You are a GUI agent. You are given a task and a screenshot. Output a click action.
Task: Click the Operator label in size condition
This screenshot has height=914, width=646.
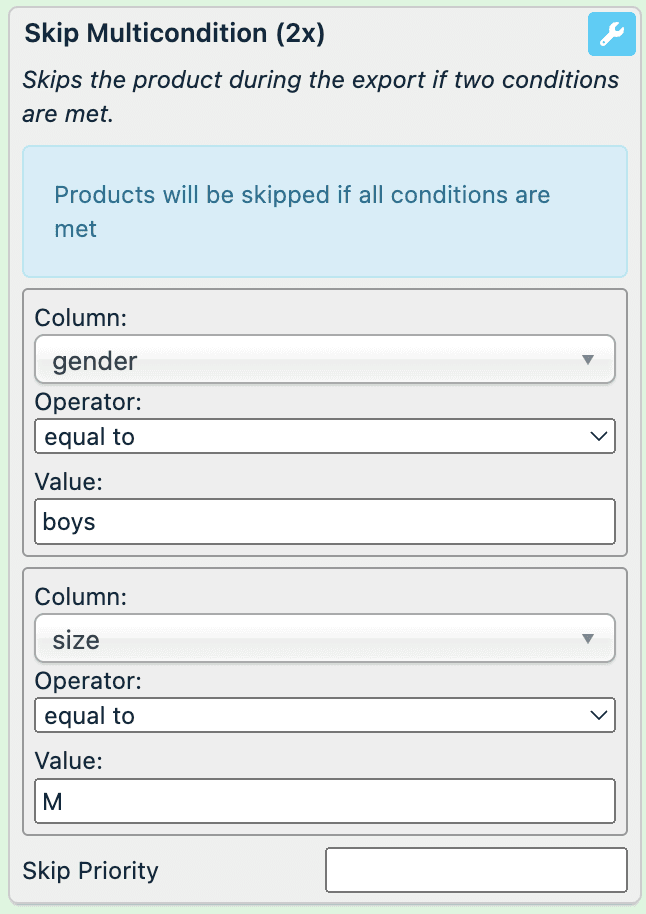point(87,681)
